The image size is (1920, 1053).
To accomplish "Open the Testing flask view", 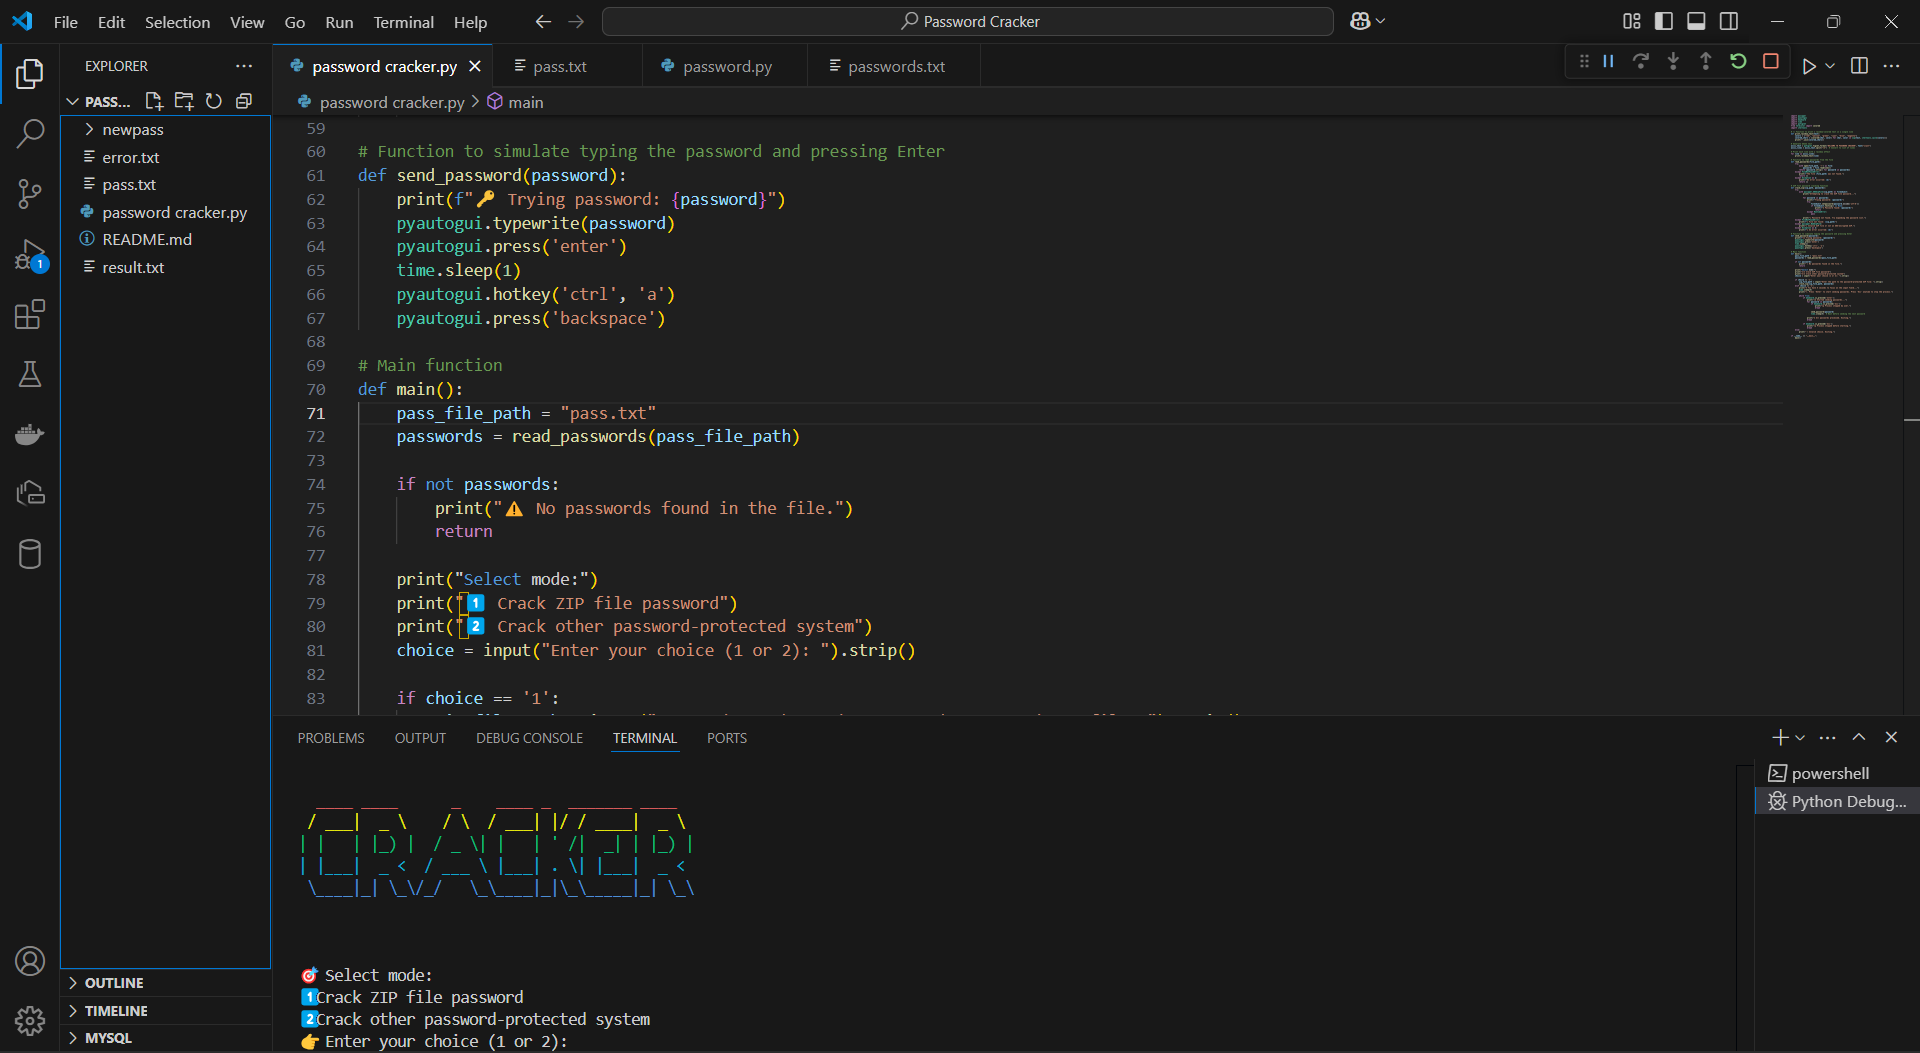I will tap(30, 375).
